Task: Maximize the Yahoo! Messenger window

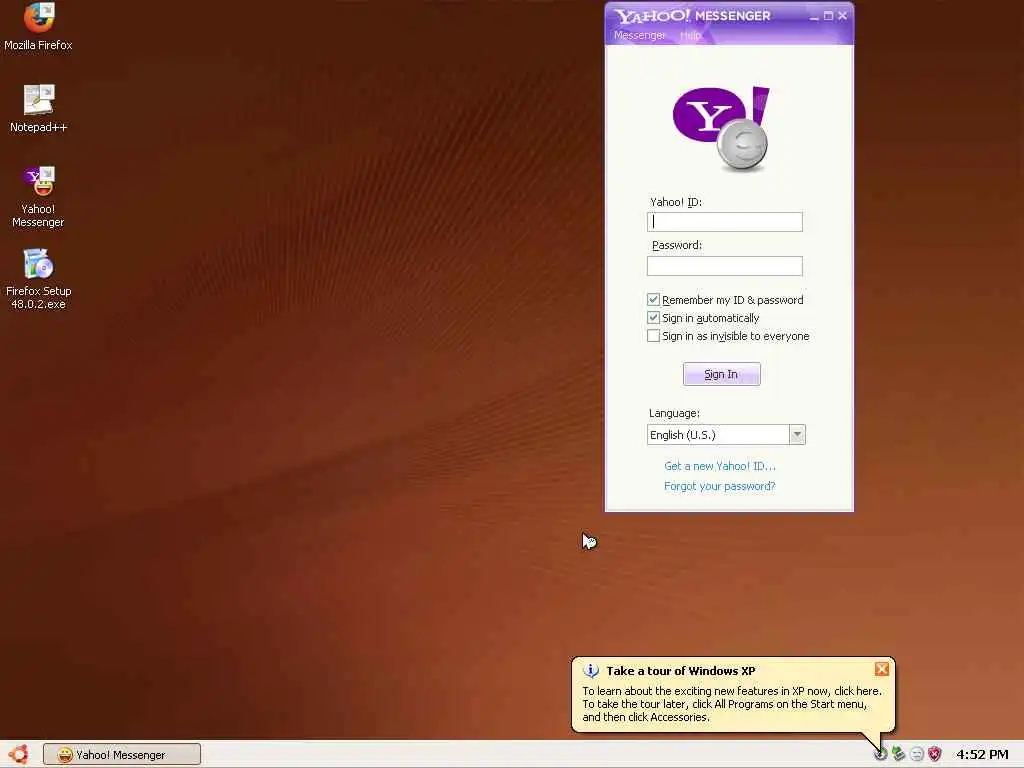Action: 828,16
